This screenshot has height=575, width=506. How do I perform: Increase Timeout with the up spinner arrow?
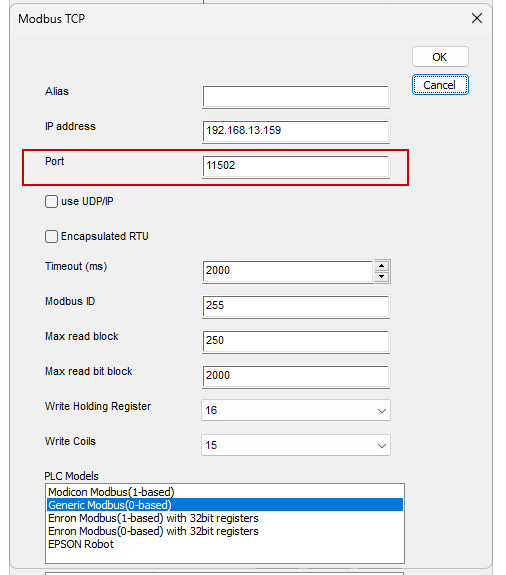coord(382,265)
